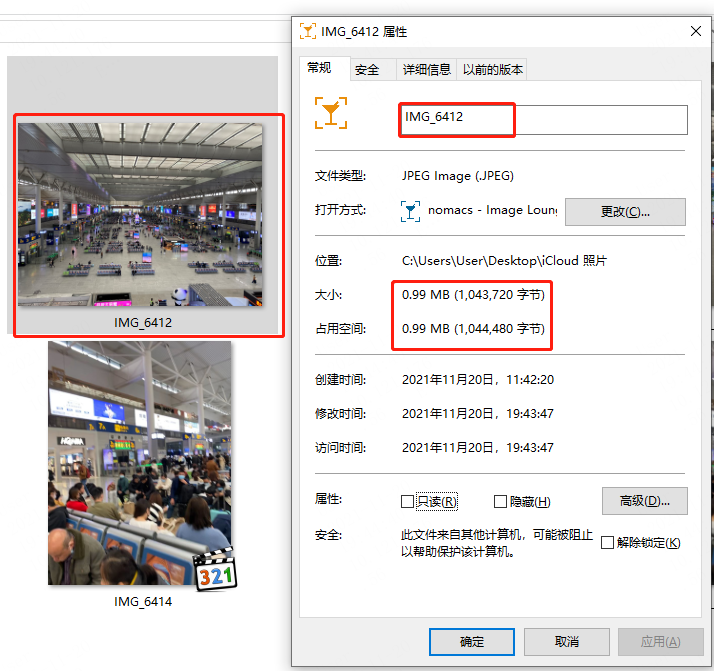Screen dimensions: 714x671
Task: Click the IMG_6414 file name label
Action: 143,602
